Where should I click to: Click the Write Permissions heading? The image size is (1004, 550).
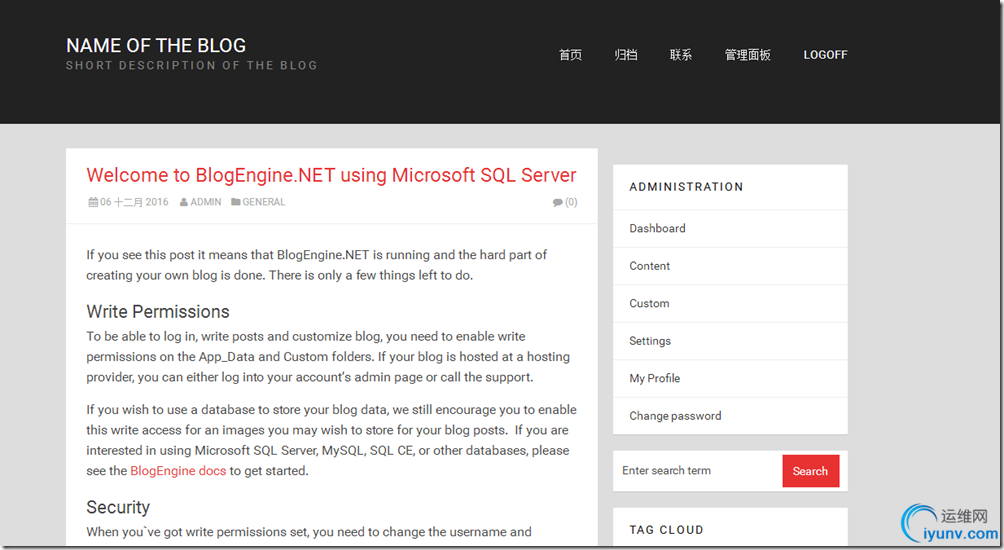158,311
